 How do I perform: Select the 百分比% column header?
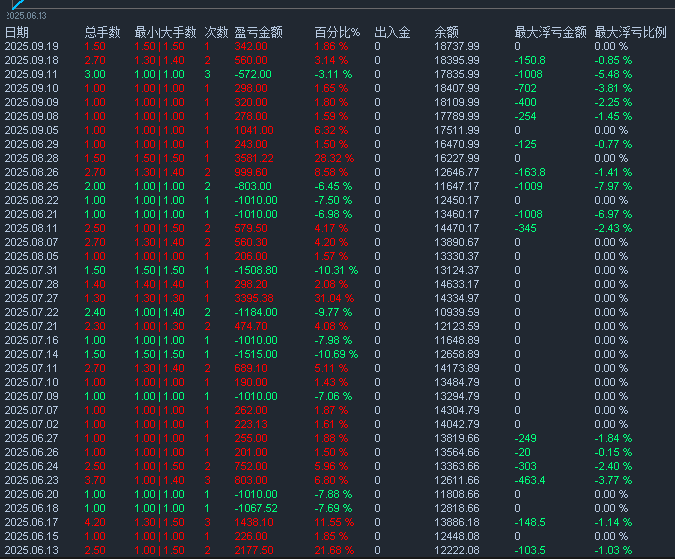point(335,33)
